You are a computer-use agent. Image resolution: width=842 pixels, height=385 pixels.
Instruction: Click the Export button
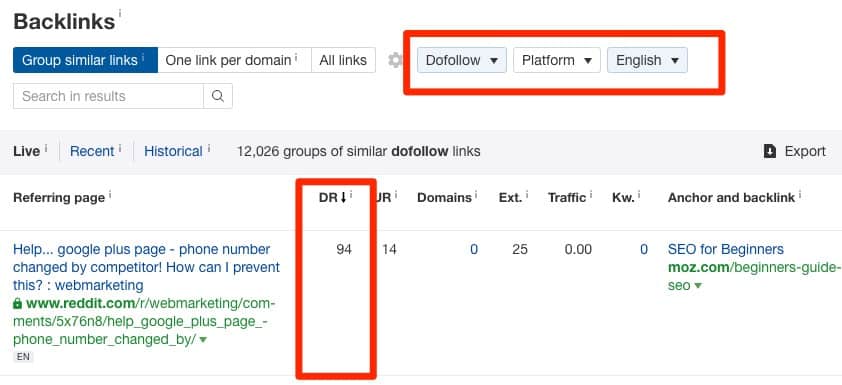(x=795, y=151)
